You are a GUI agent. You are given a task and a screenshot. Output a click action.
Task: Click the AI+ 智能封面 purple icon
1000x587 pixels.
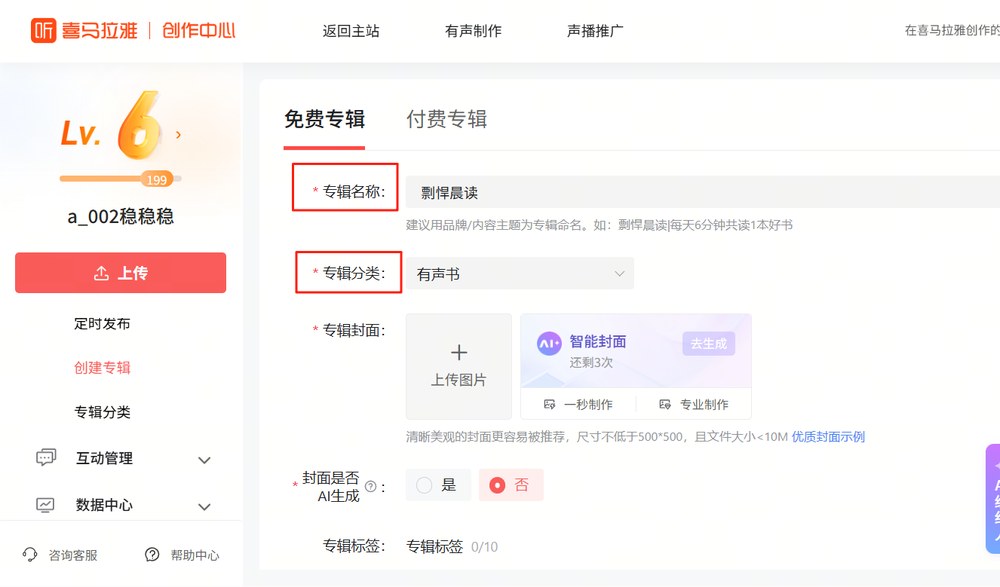point(549,343)
